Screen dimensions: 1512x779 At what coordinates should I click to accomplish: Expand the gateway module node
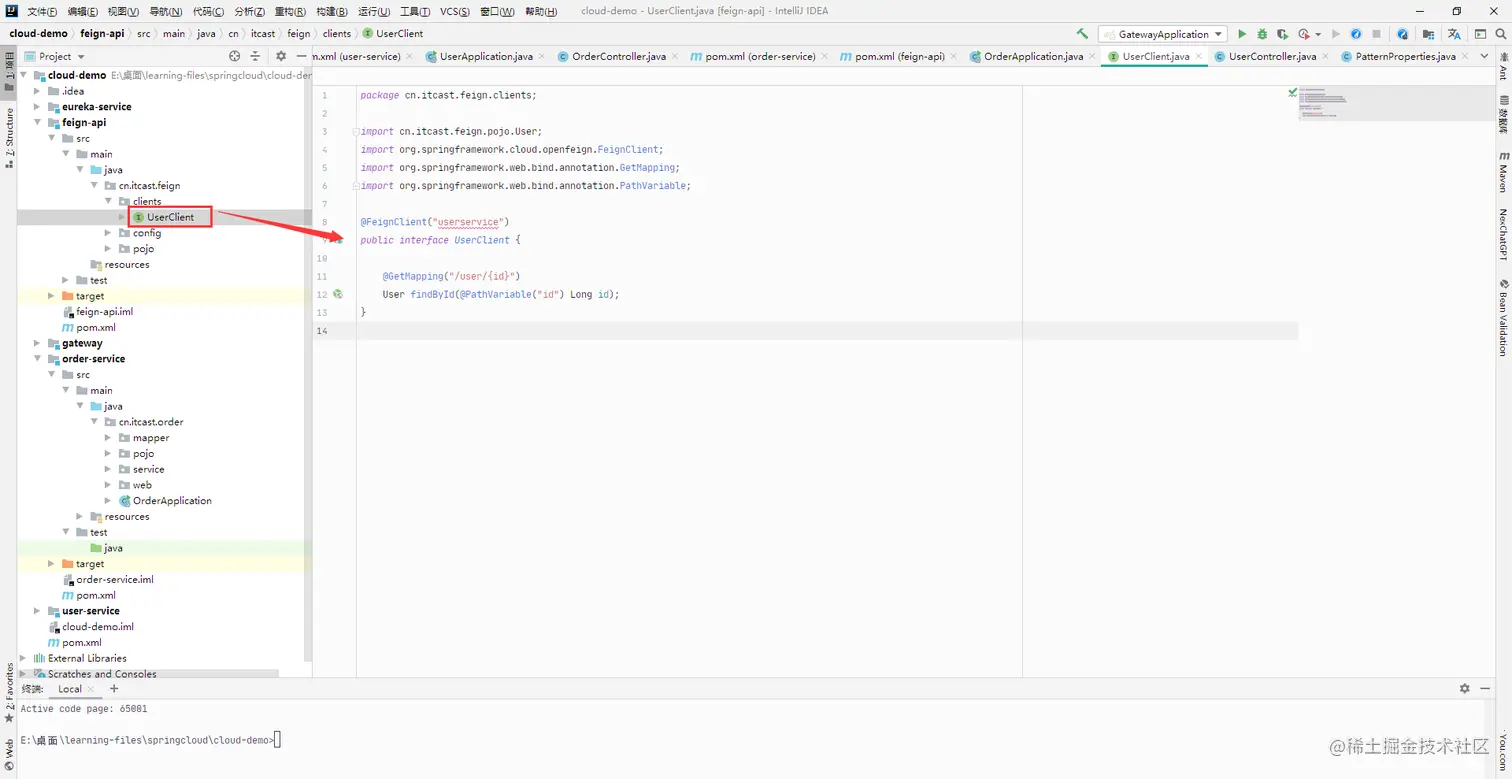coord(38,343)
